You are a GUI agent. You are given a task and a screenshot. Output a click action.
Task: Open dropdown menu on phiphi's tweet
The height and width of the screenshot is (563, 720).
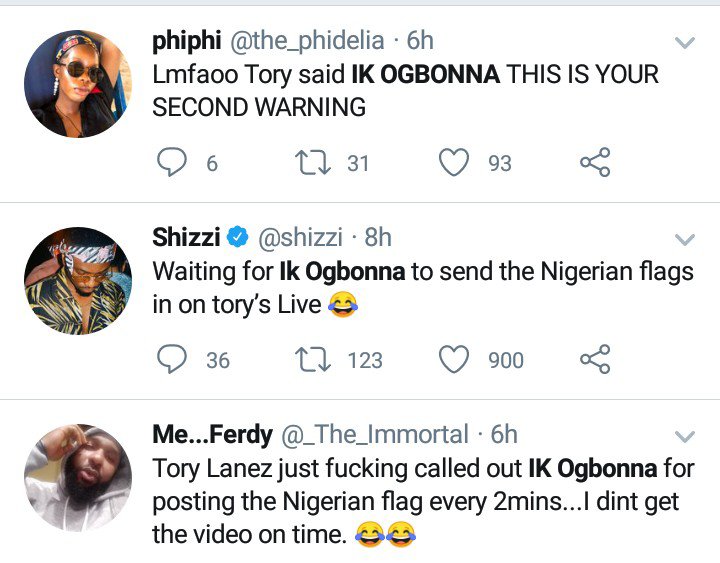click(685, 43)
